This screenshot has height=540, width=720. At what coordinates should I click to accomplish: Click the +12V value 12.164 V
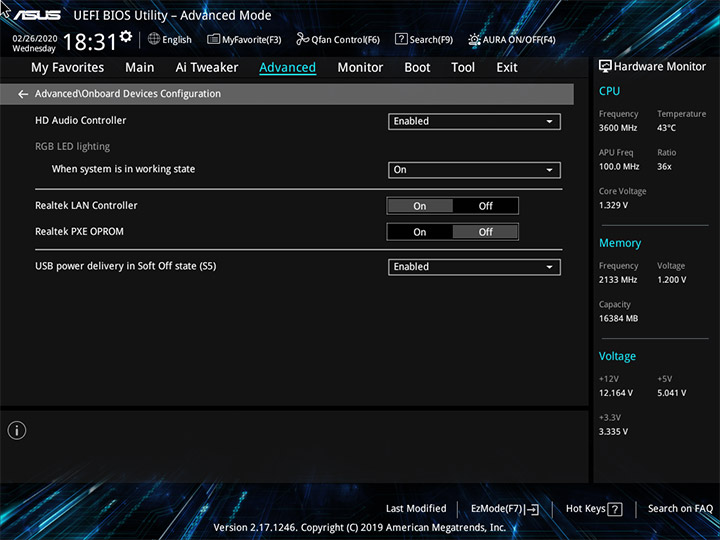(616, 393)
